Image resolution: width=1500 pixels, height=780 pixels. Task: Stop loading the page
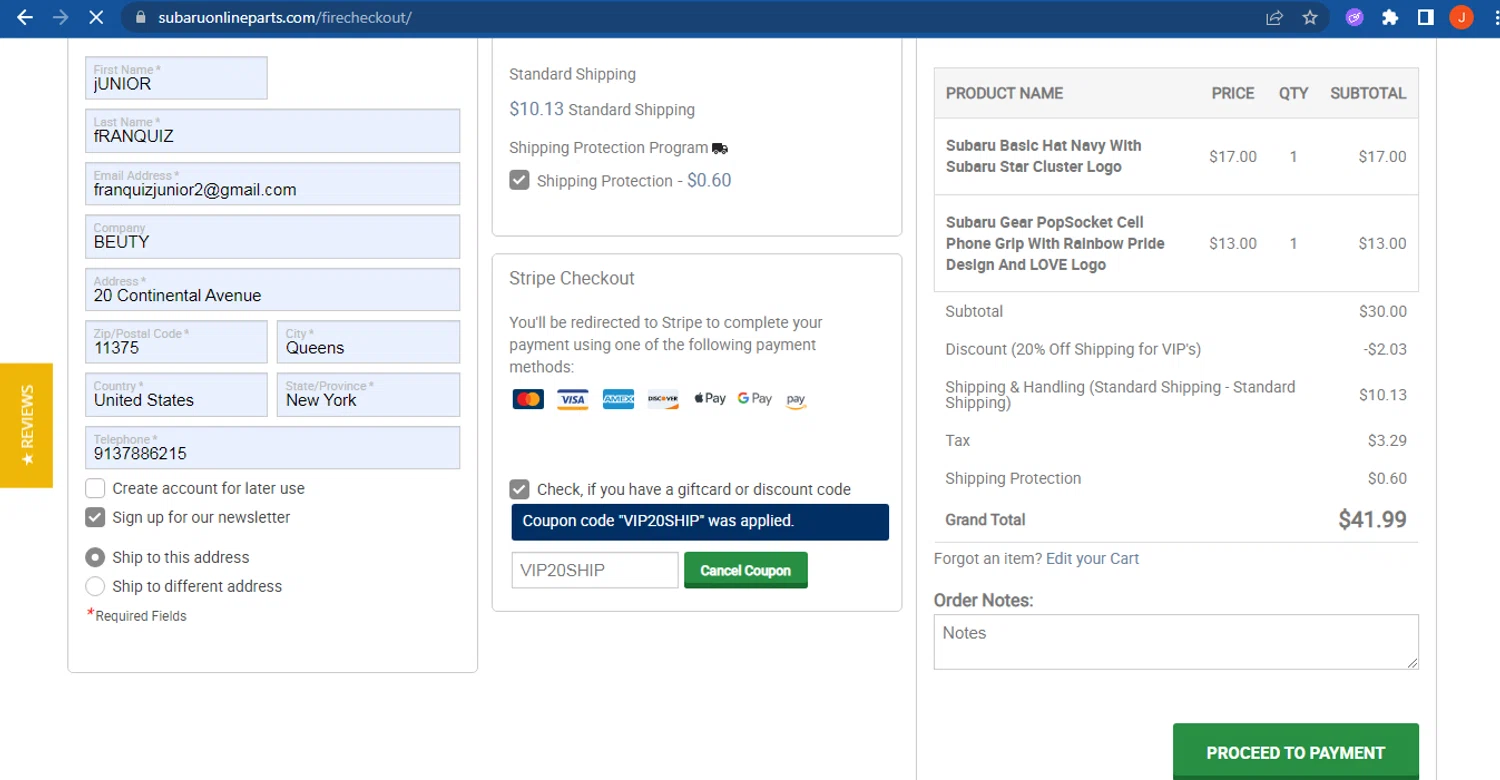point(96,17)
